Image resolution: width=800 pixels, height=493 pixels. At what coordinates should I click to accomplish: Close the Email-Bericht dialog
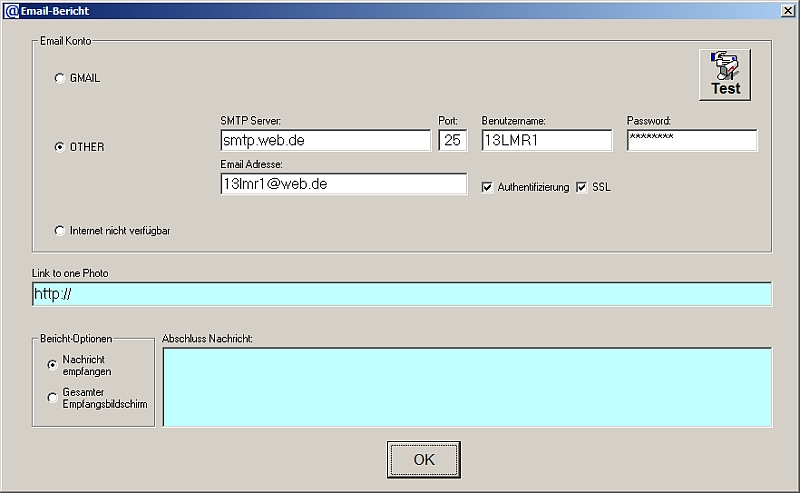[x=787, y=10]
